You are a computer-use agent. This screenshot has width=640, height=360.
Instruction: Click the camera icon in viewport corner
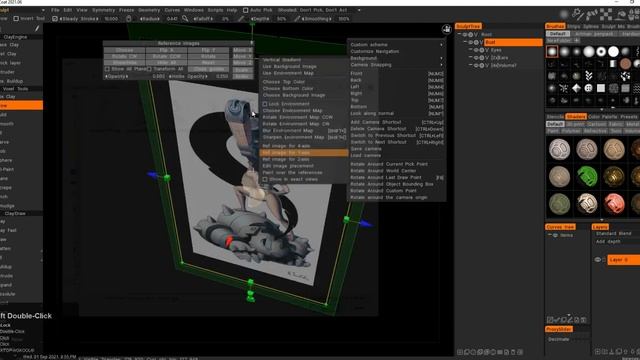[x=447, y=29]
